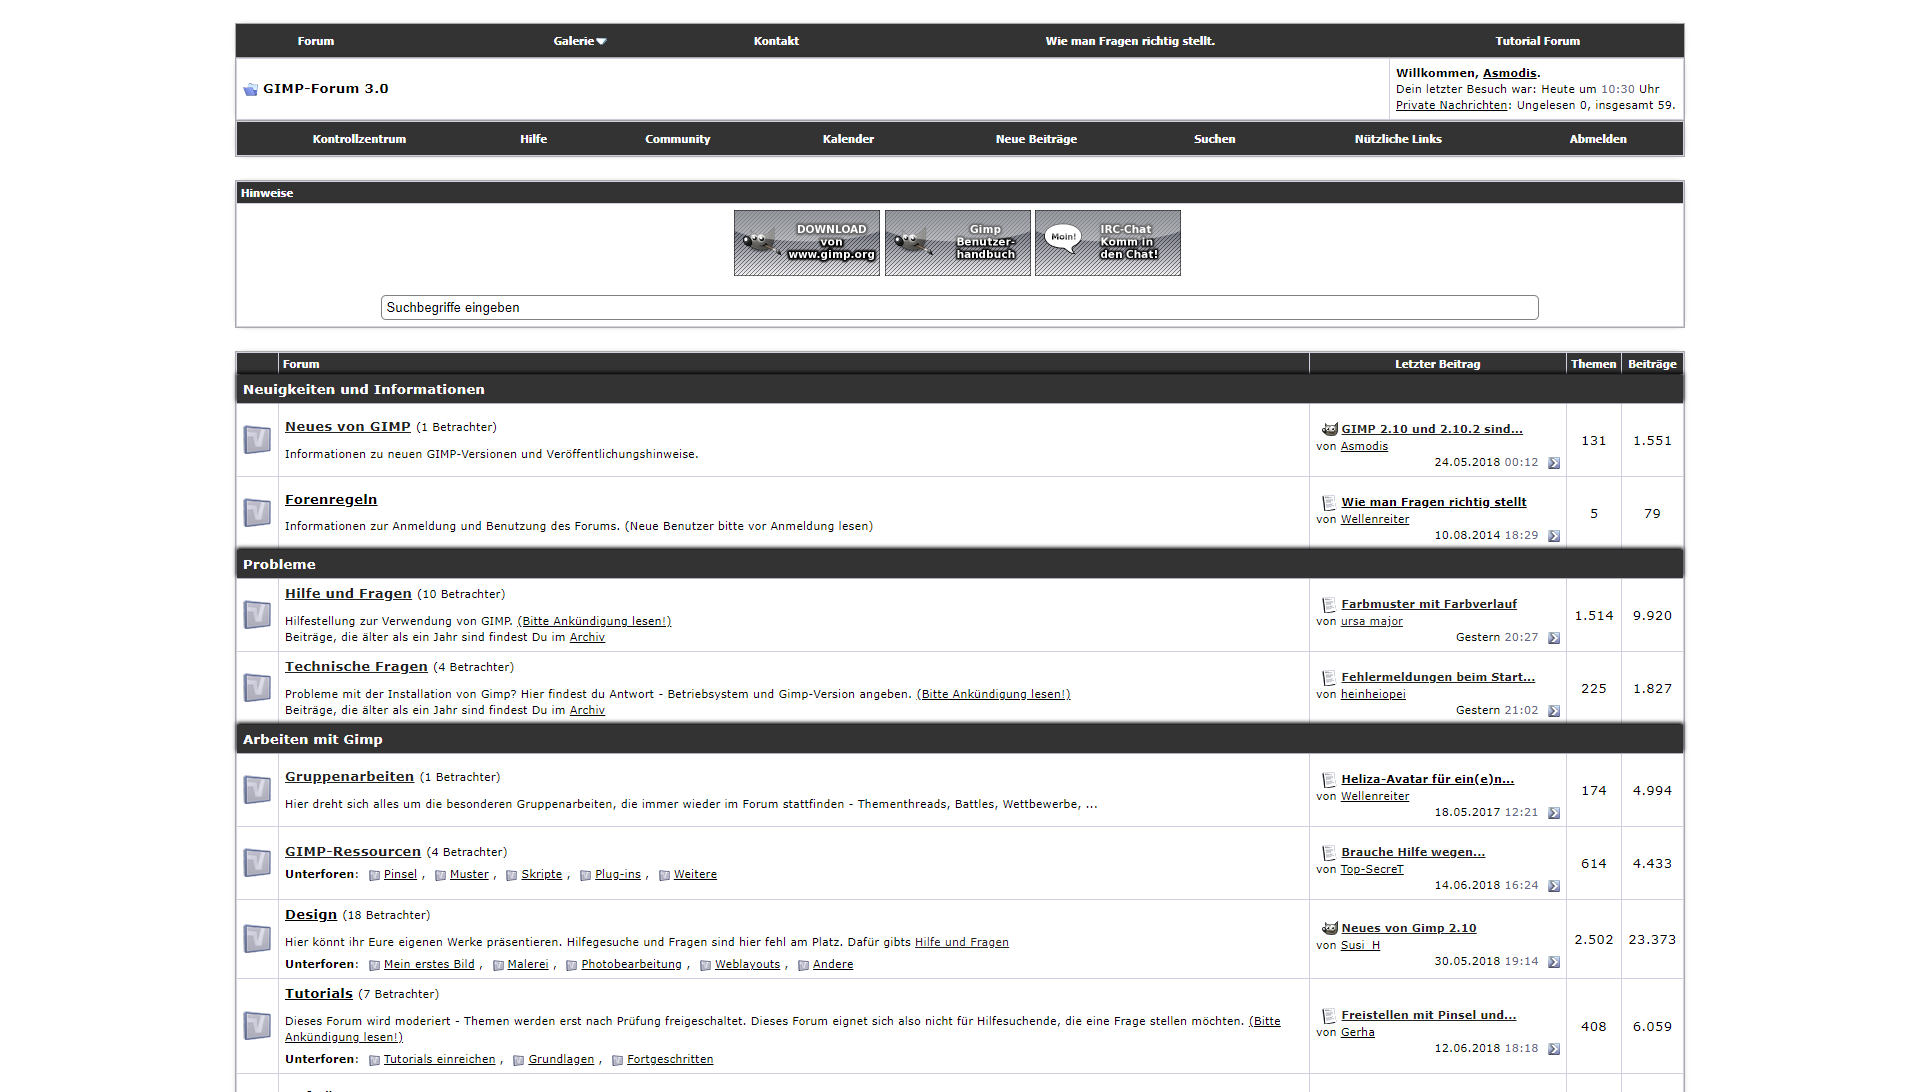
Task: Click the Suchbegriffe eingeben search field
Action: [x=958, y=308]
